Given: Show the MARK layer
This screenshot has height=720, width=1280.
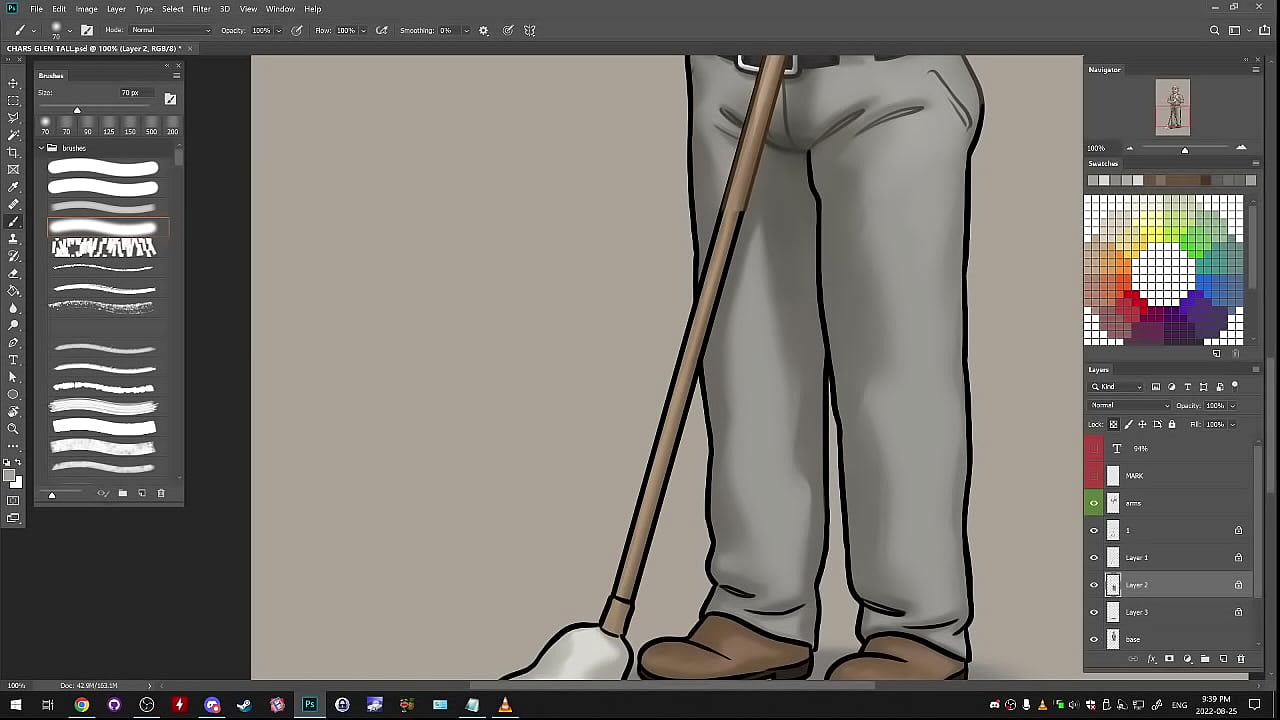Looking at the screenshot, I should pyautogui.click(x=1094, y=476).
